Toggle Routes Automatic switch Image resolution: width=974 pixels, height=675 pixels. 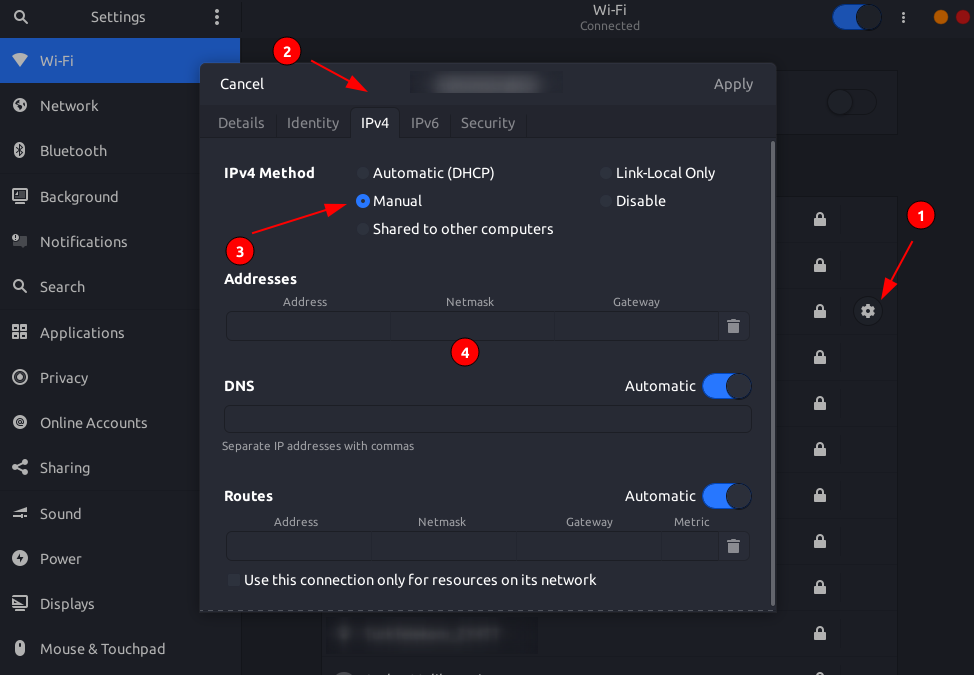727,496
